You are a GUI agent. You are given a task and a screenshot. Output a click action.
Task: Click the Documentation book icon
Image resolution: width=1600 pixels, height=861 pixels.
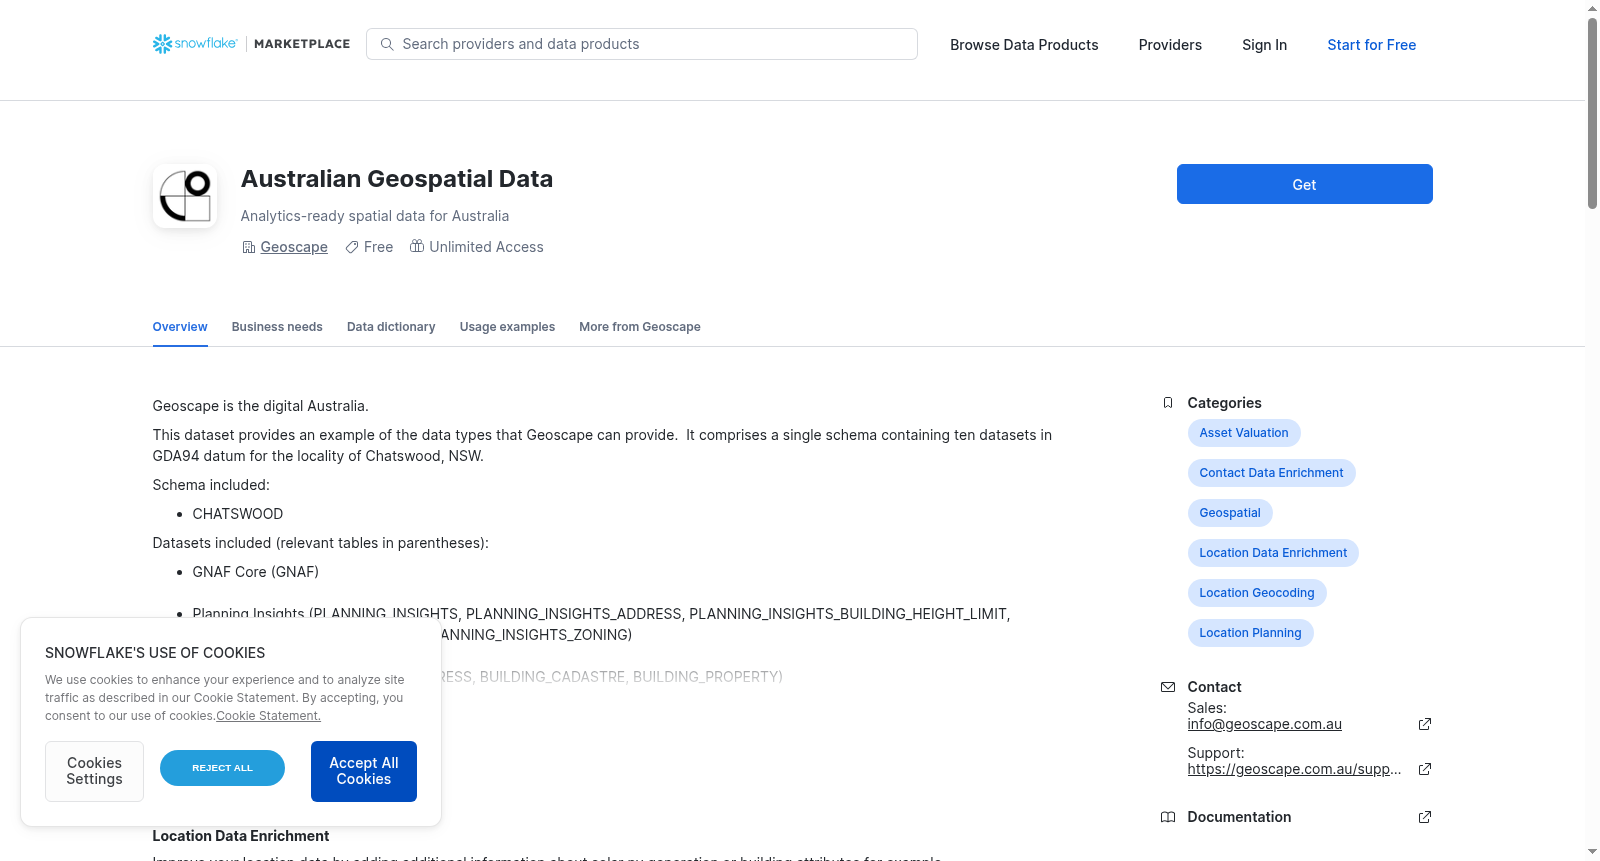click(1167, 817)
